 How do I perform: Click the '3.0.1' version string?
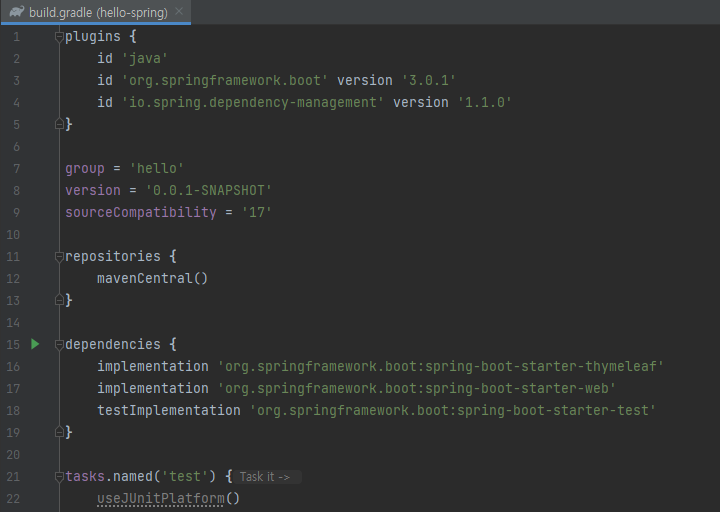pyautogui.click(x=428, y=80)
